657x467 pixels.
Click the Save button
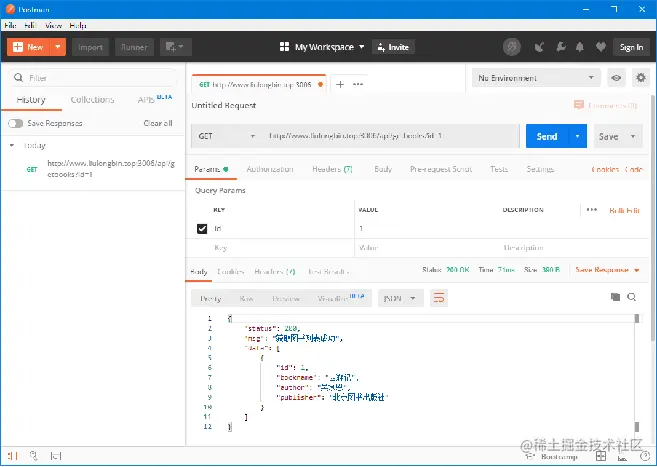608,136
